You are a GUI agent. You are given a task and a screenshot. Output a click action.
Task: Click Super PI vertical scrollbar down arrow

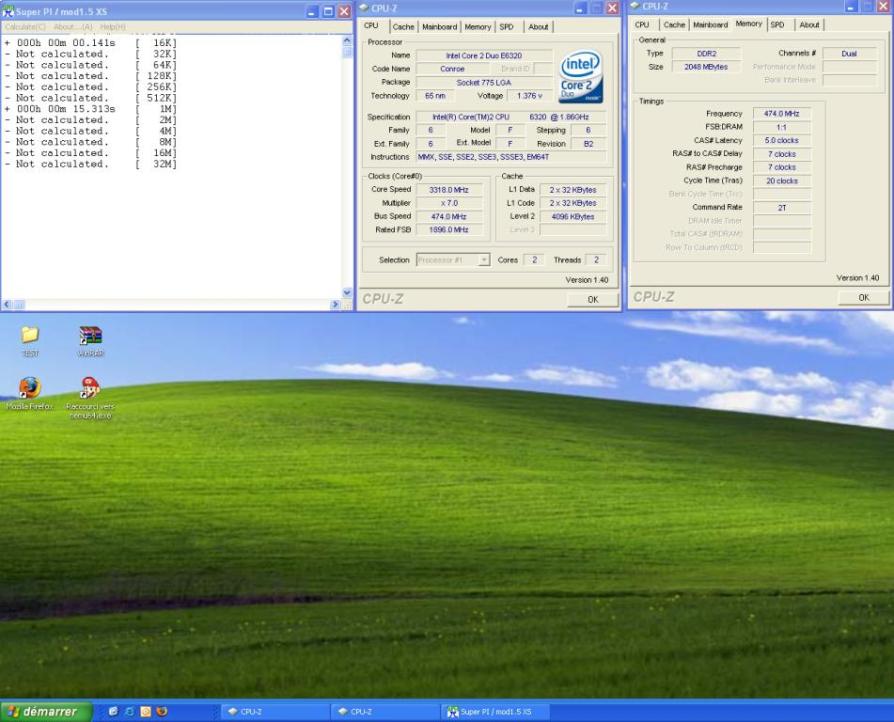(x=347, y=293)
